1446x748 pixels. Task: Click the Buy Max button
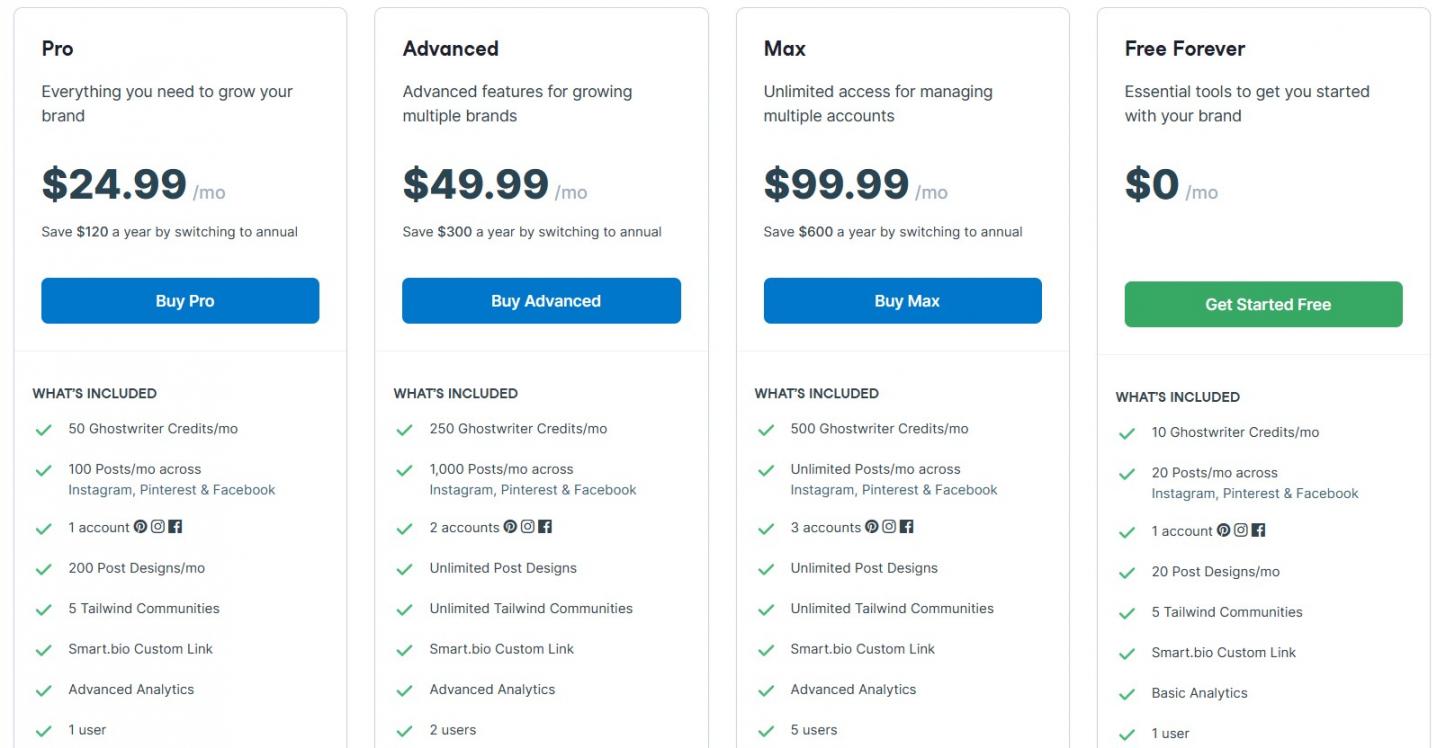902,301
